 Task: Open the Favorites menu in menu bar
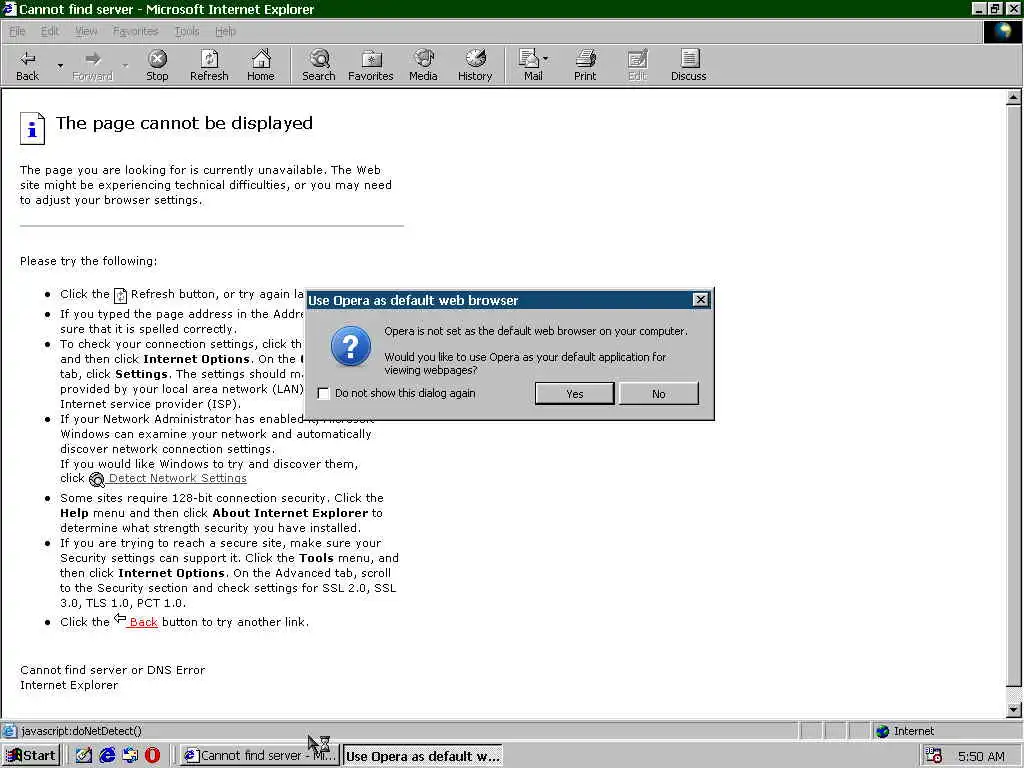click(x=135, y=31)
